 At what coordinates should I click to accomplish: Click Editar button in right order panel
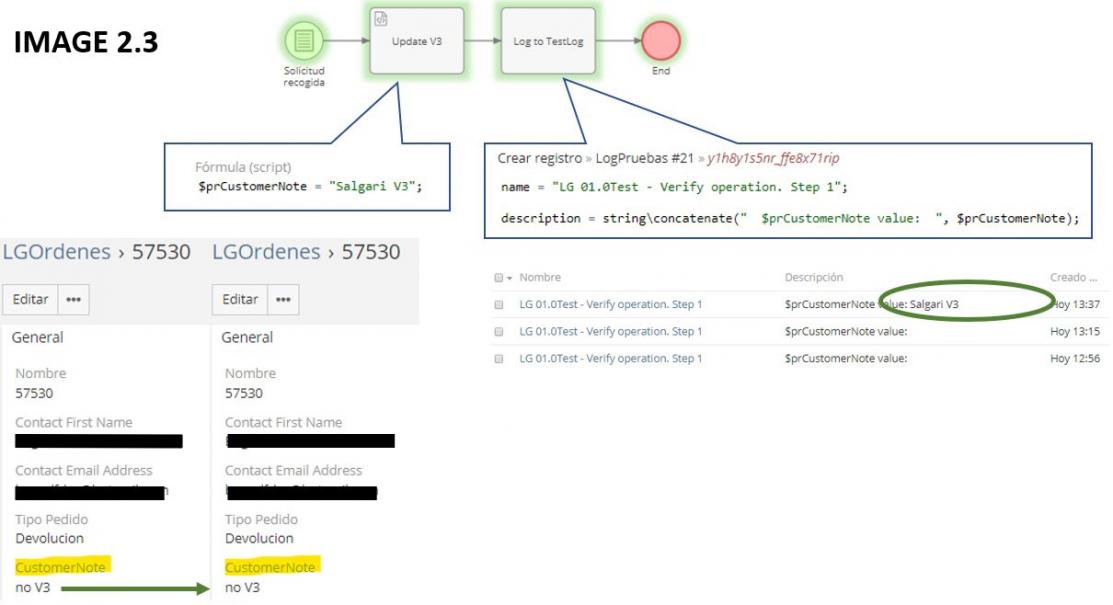(240, 299)
